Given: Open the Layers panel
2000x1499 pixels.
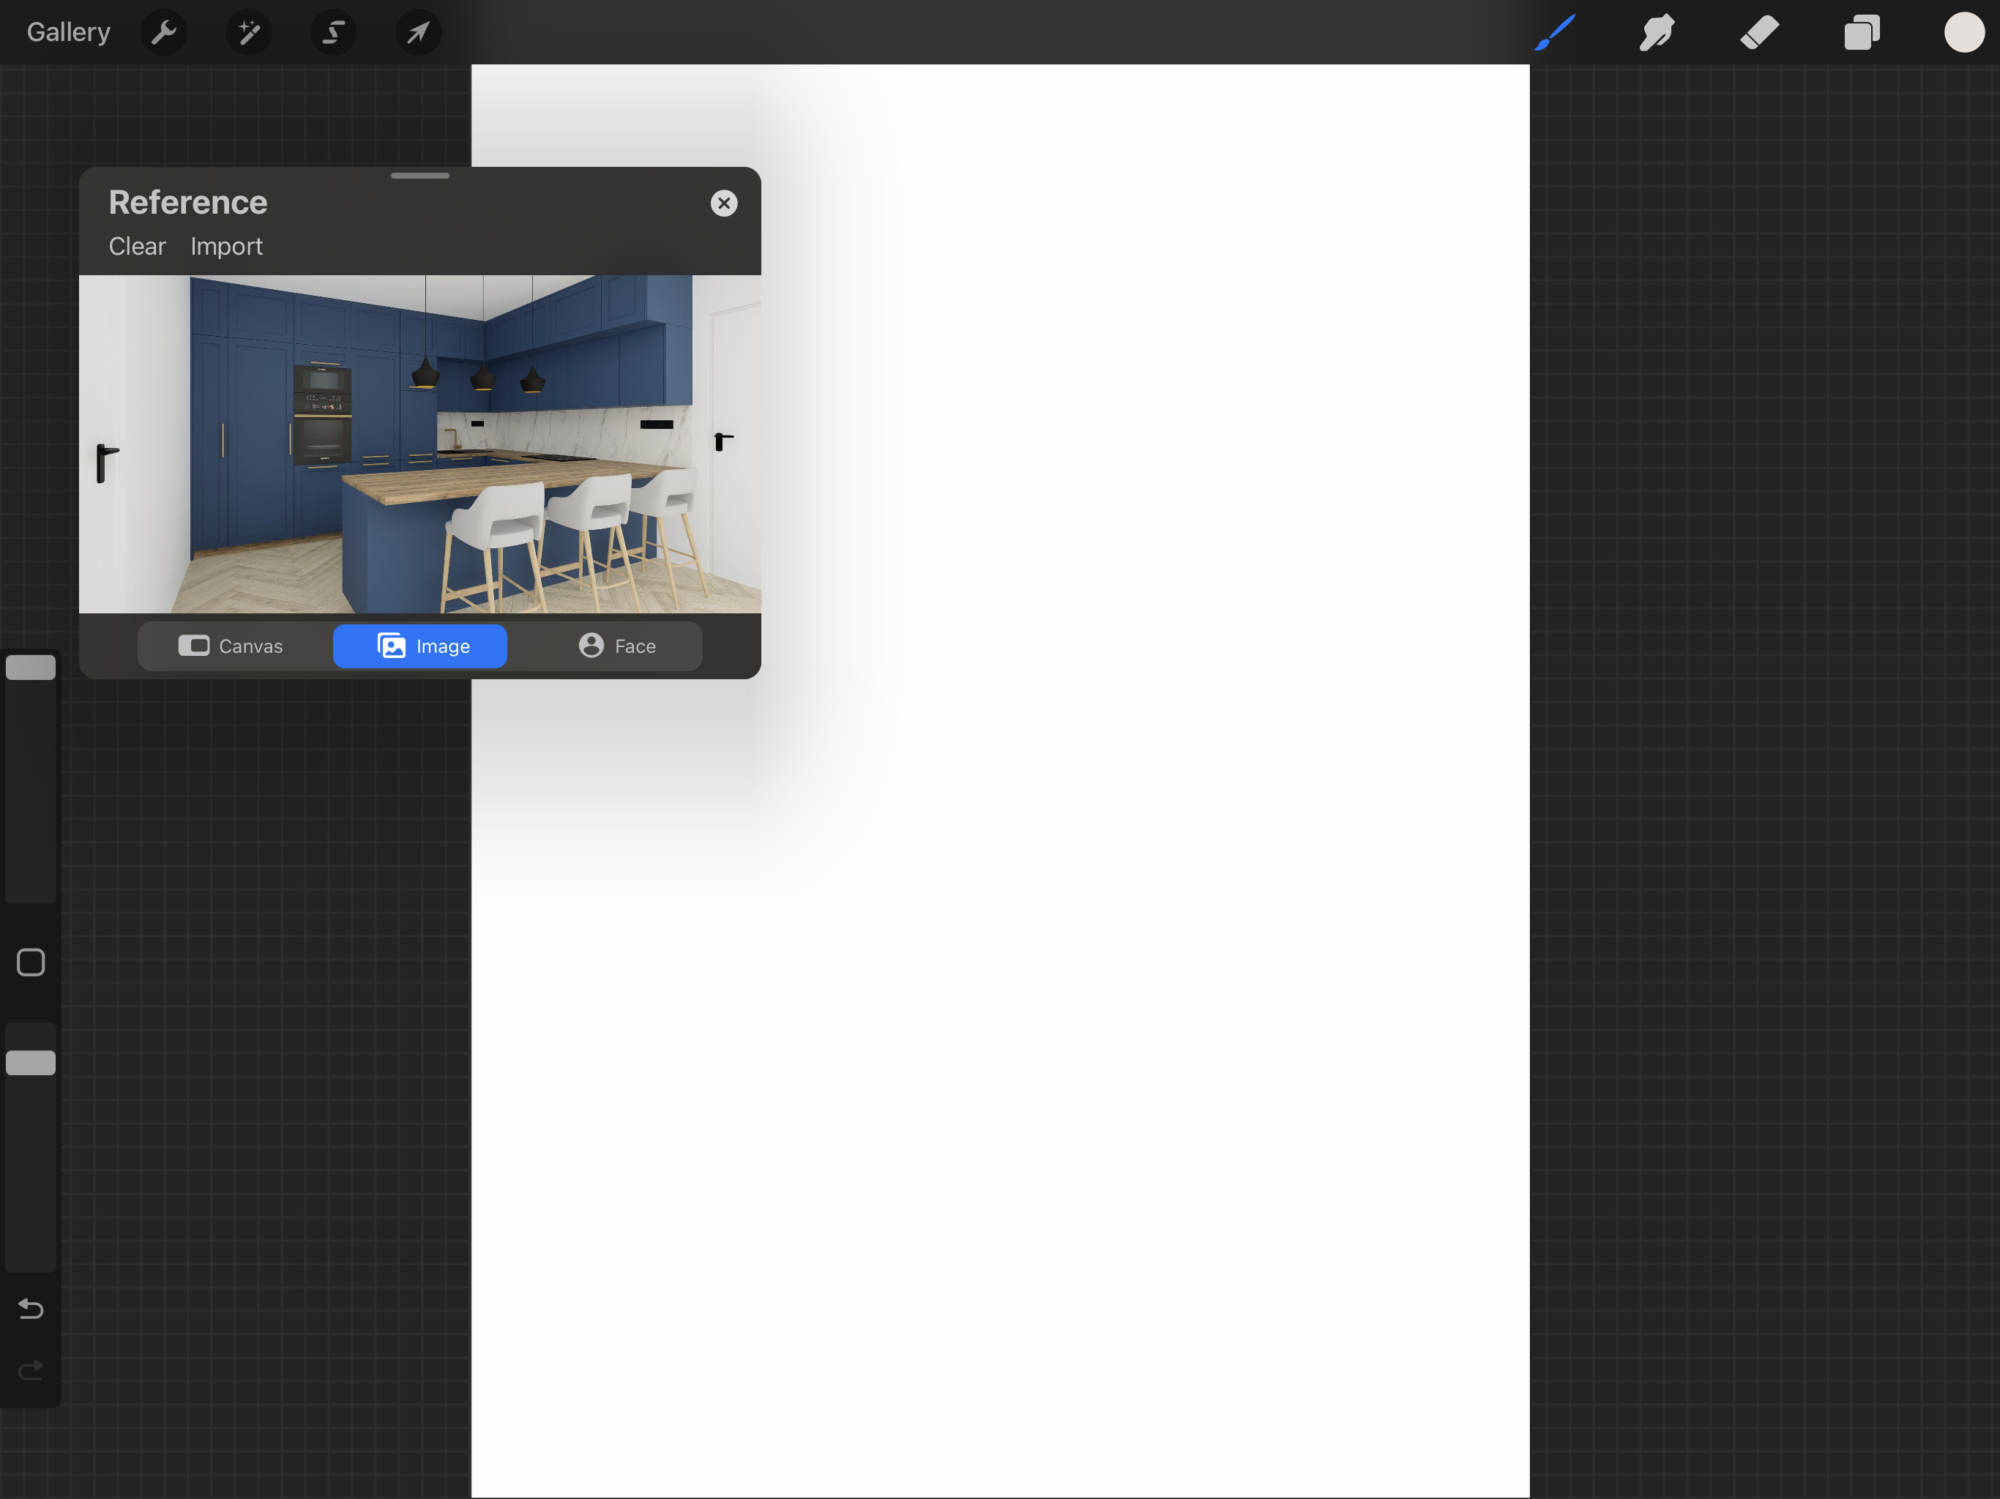Looking at the screenshot, I should click(x=1862, y=32).
